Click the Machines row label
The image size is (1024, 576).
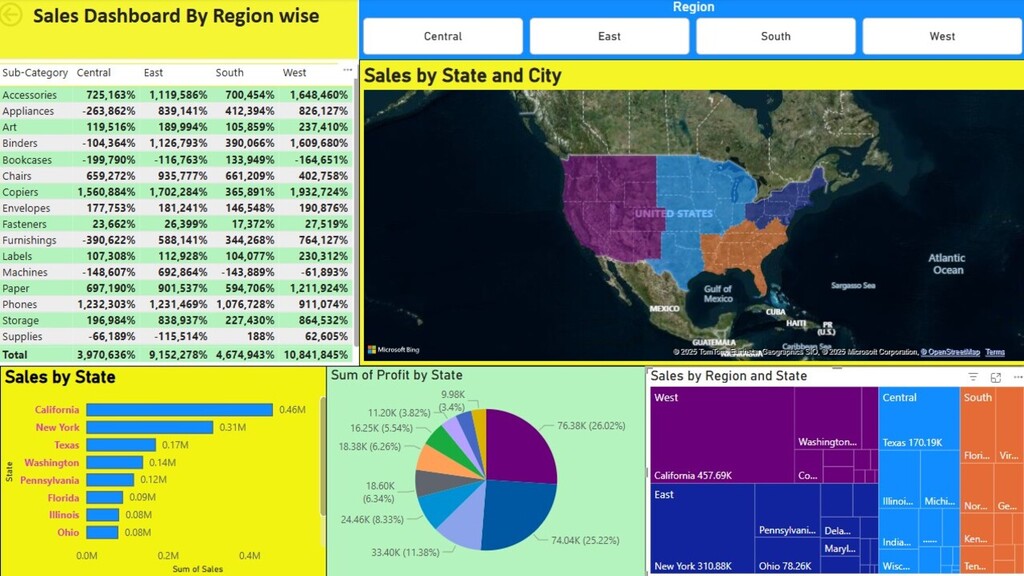[x=25, y=272]
